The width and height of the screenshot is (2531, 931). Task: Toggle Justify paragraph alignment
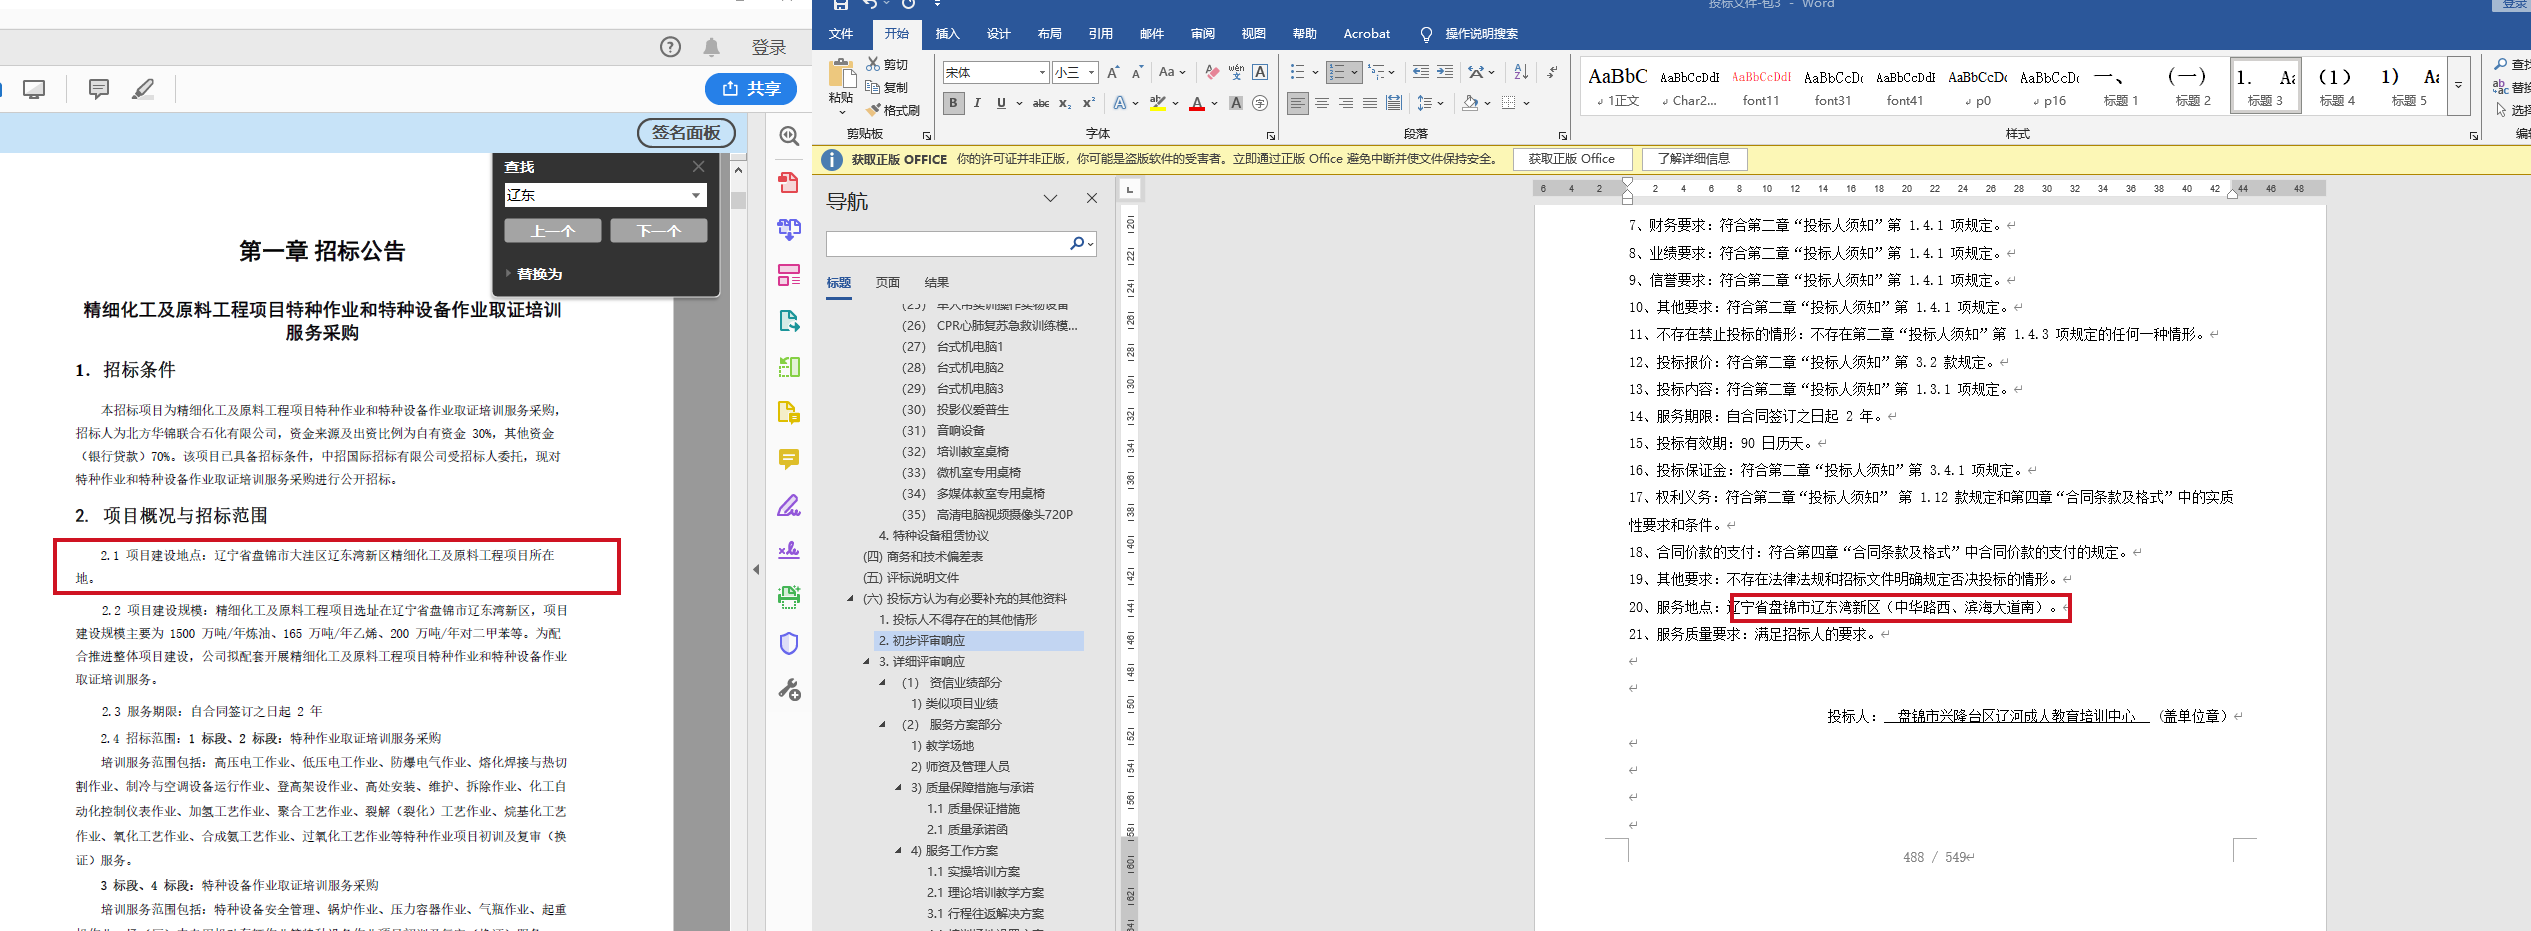pyautogui.click(x=1369, y=103)
